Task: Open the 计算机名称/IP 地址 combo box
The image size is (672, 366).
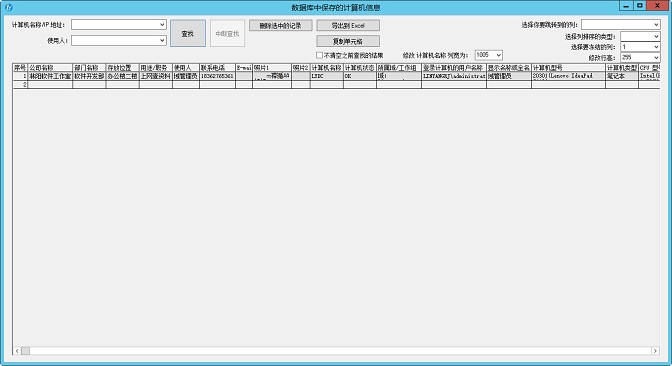Action: coord(119,25)
